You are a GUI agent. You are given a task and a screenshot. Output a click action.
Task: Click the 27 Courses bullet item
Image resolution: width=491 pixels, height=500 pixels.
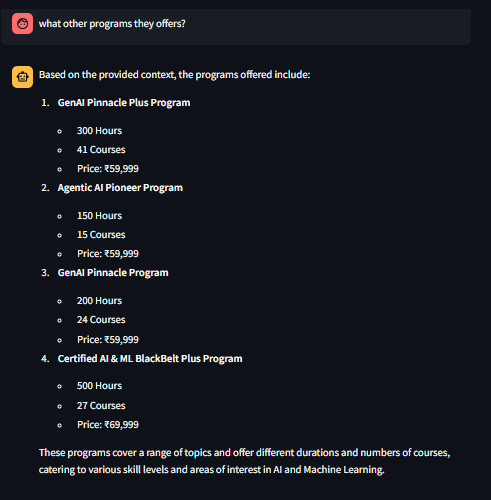pos(101,406)
